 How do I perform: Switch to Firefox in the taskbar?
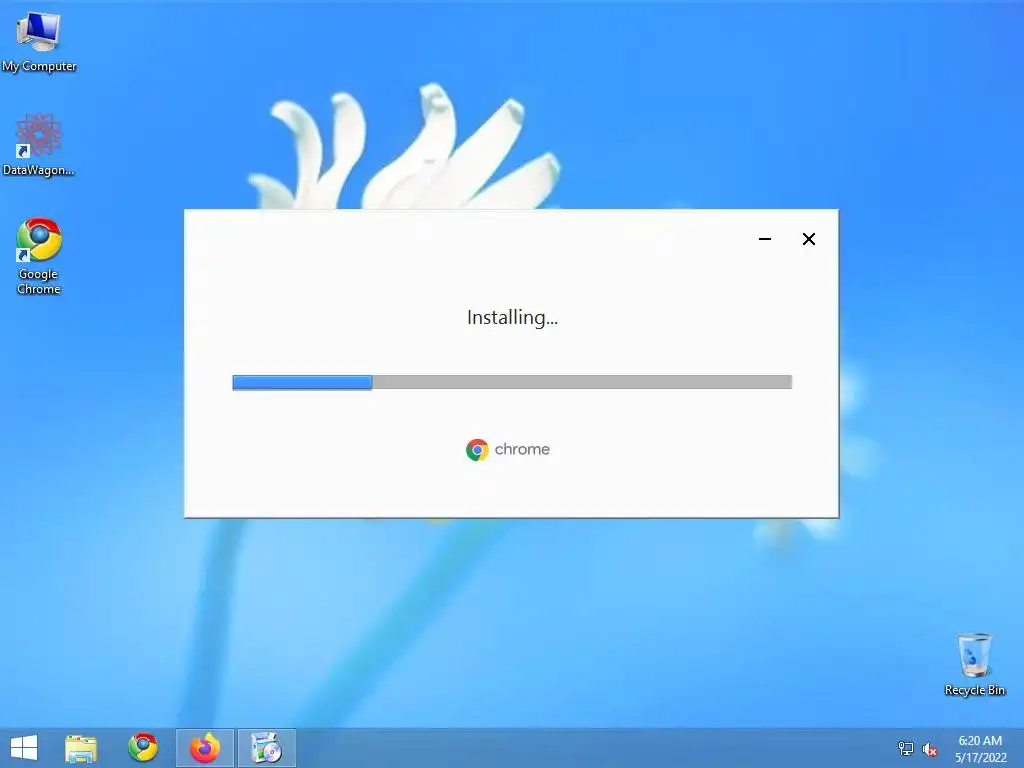click(205, 748)
